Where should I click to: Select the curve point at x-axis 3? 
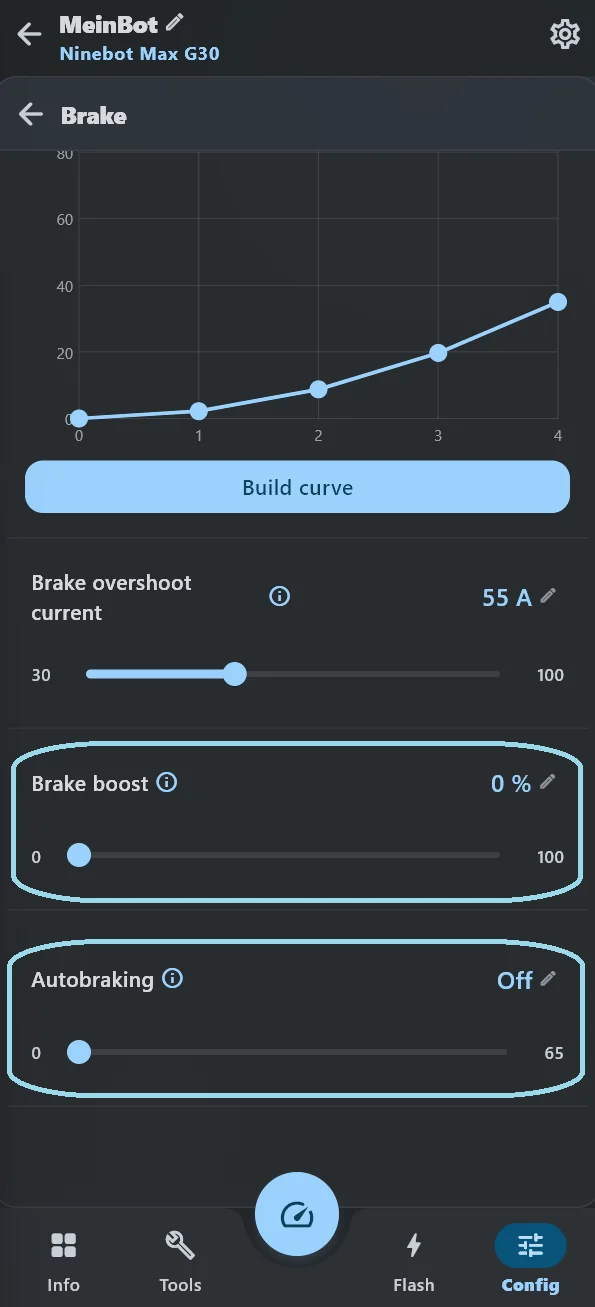pos(438,353)
